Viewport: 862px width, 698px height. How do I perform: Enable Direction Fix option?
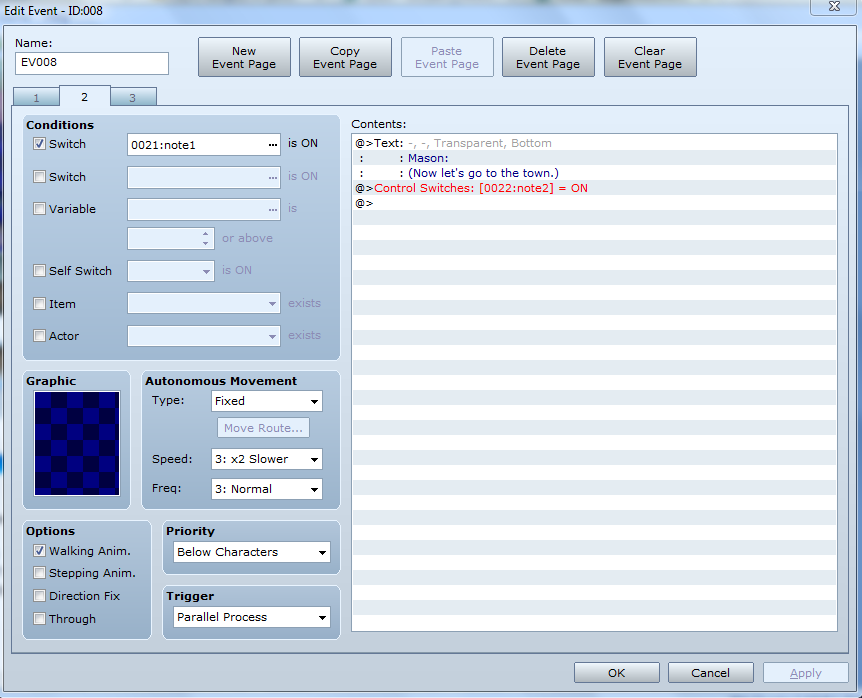pos(39,596)
